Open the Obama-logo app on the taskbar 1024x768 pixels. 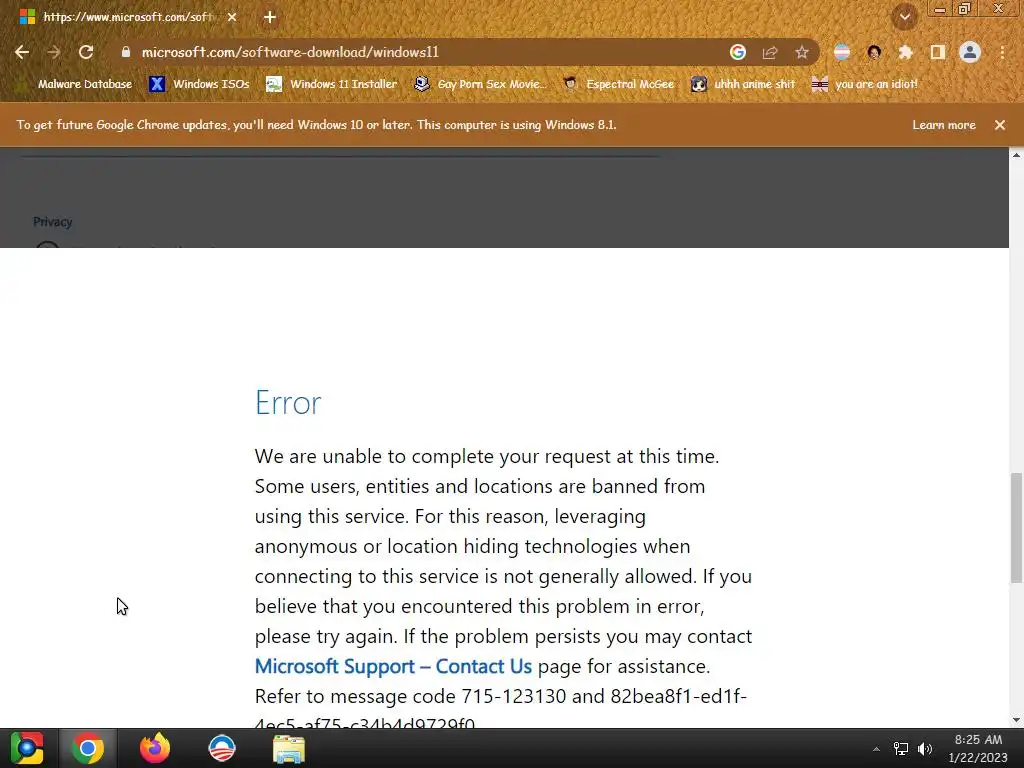pyautogui.click(x=221, y=748)
